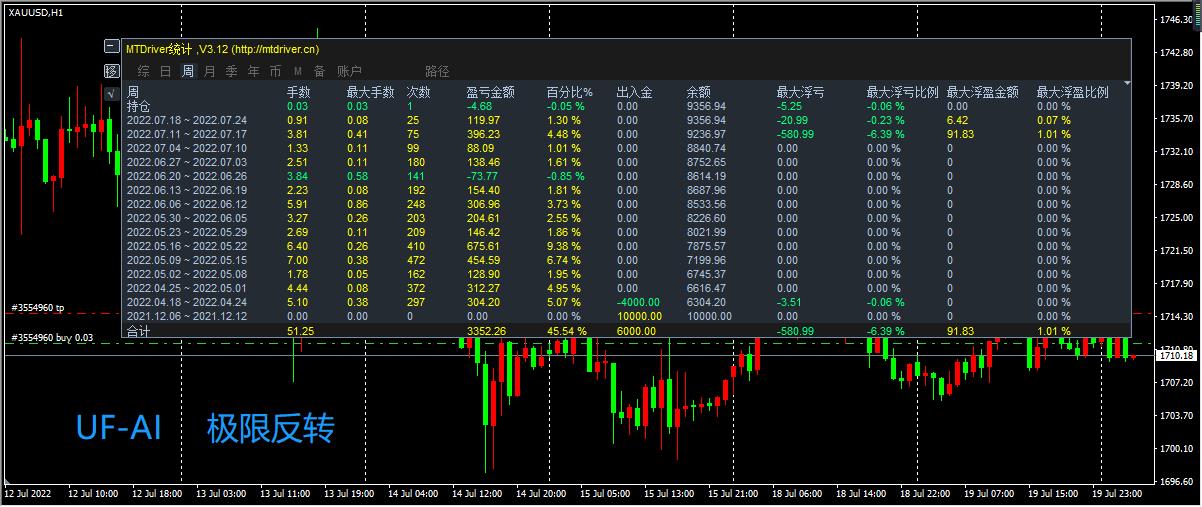Image resolution: width=1202 pixels, height=507 pixels.
Task: Open the M magic-number tab
Action: point(298,71)
